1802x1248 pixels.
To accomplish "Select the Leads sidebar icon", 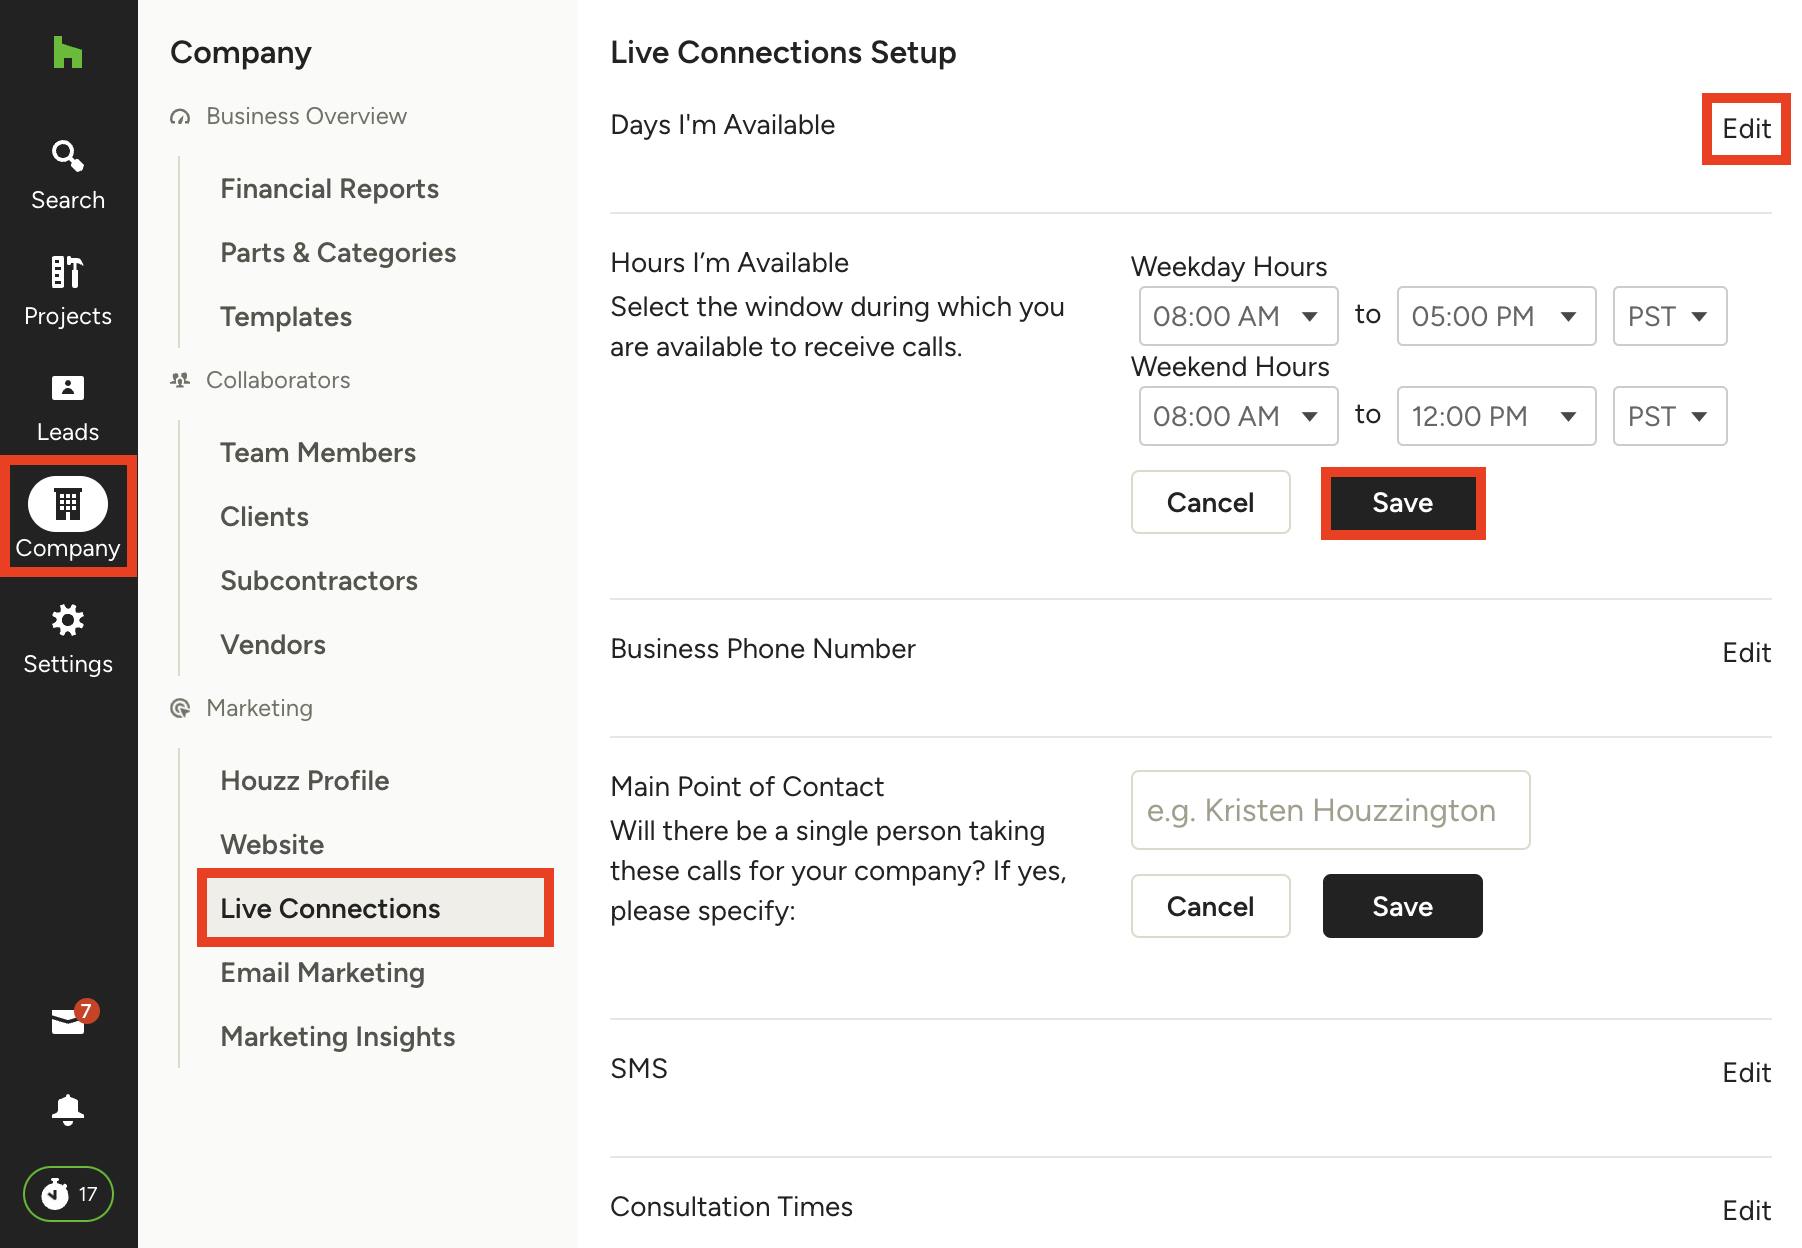I will 66,389.
